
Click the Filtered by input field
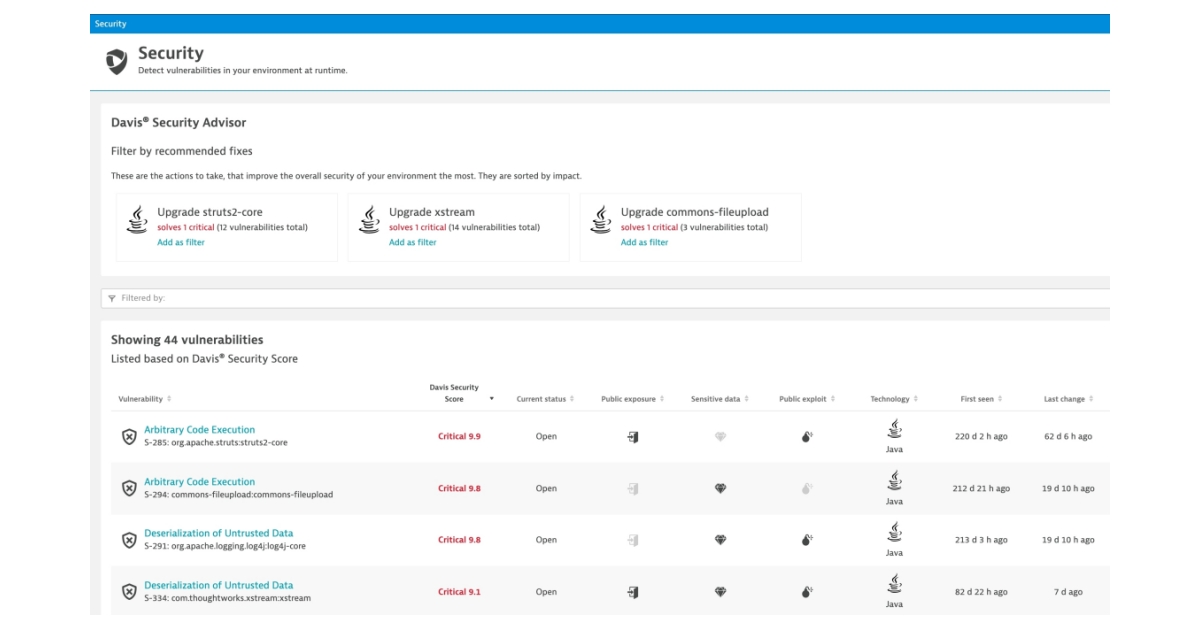[605, 298]
